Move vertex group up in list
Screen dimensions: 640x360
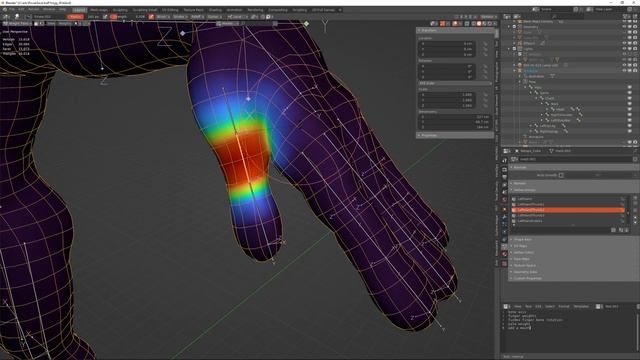point(635,218)
